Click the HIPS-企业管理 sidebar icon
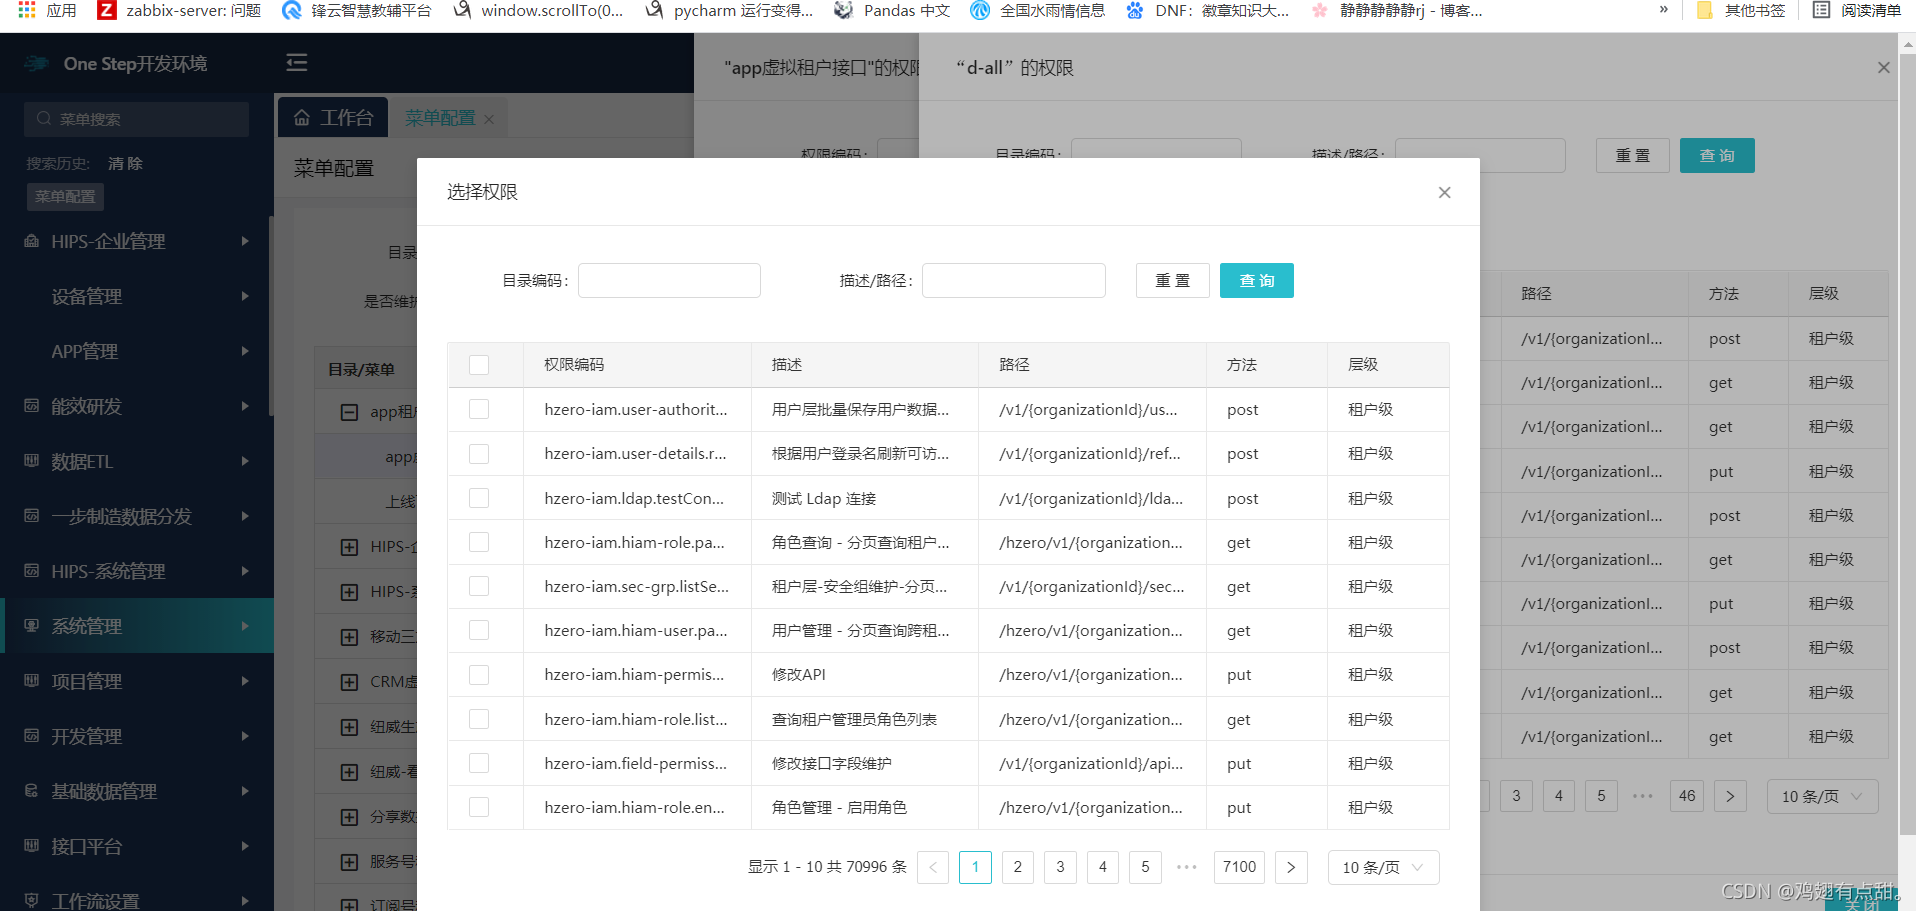This screenshot has height=911, width=1916. [32, 241]
